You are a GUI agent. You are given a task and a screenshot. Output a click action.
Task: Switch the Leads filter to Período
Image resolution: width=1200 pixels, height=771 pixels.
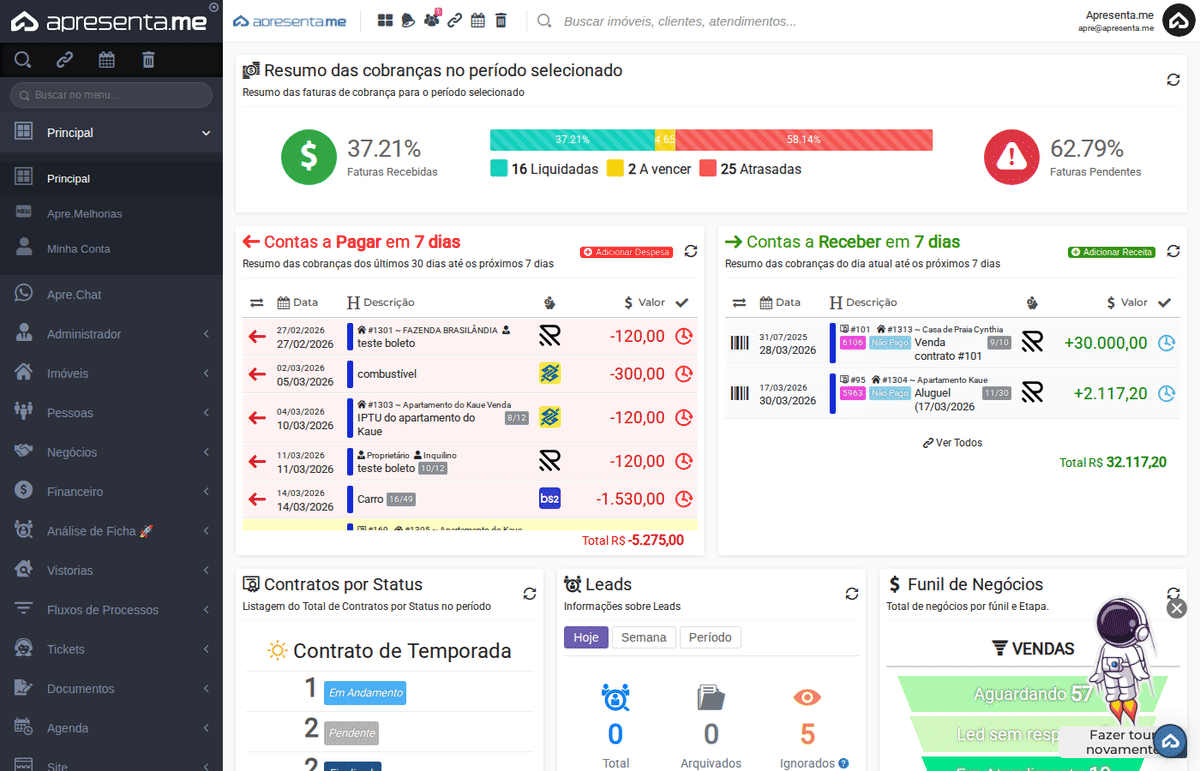click(x=710, y=637)
